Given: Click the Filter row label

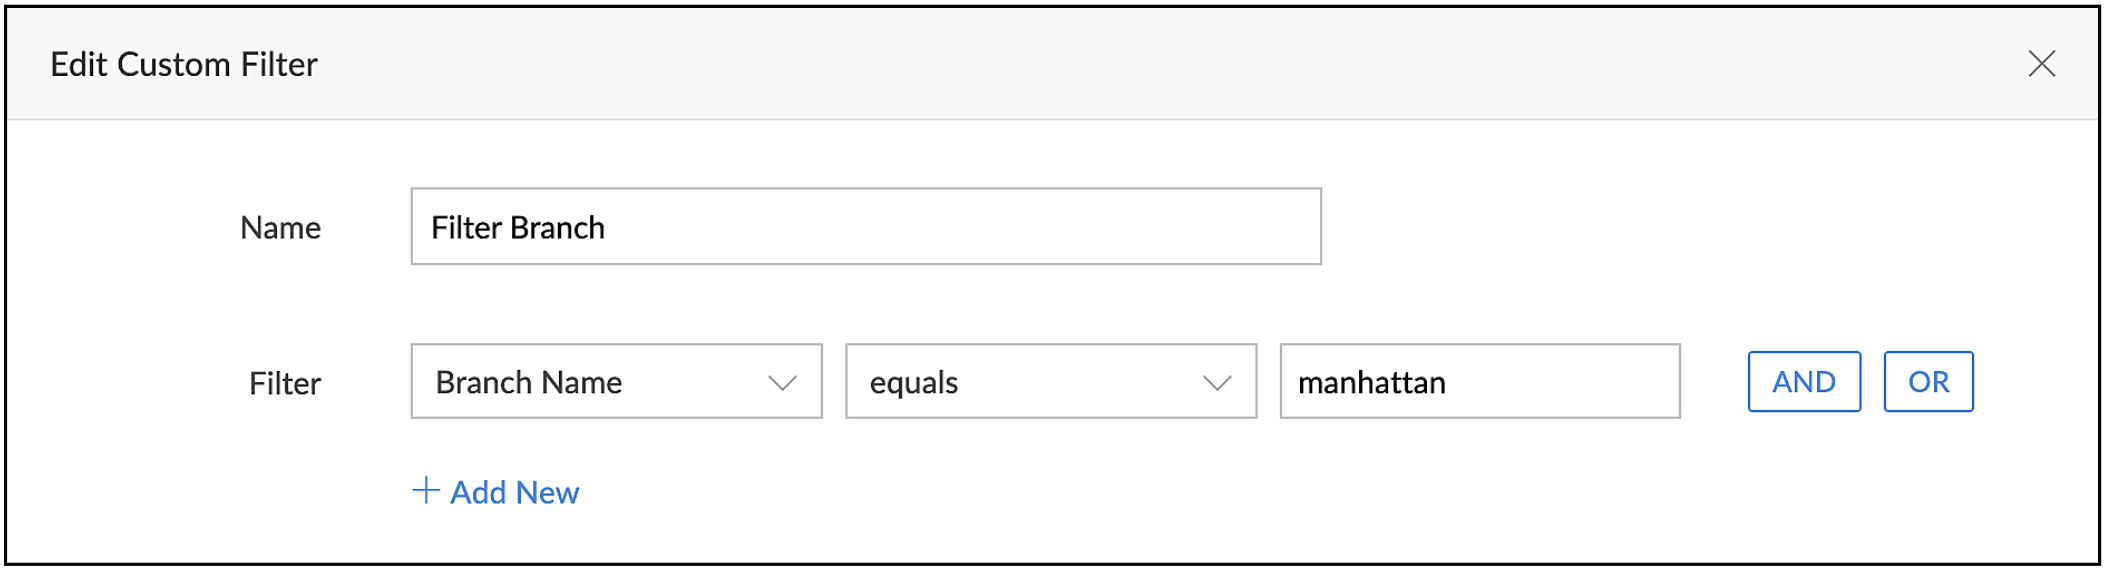Looking at the screenshot, I should 285,384.
